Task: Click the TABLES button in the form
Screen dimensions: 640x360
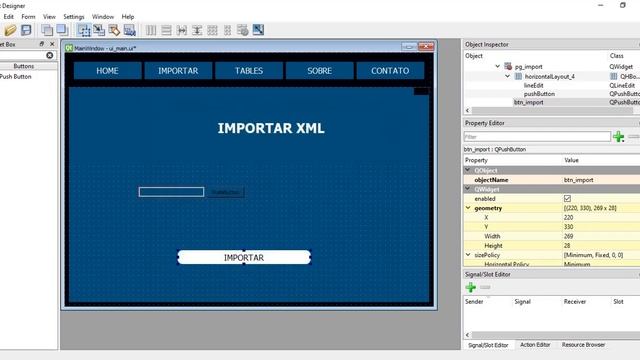Action: (x=249, y=71)
